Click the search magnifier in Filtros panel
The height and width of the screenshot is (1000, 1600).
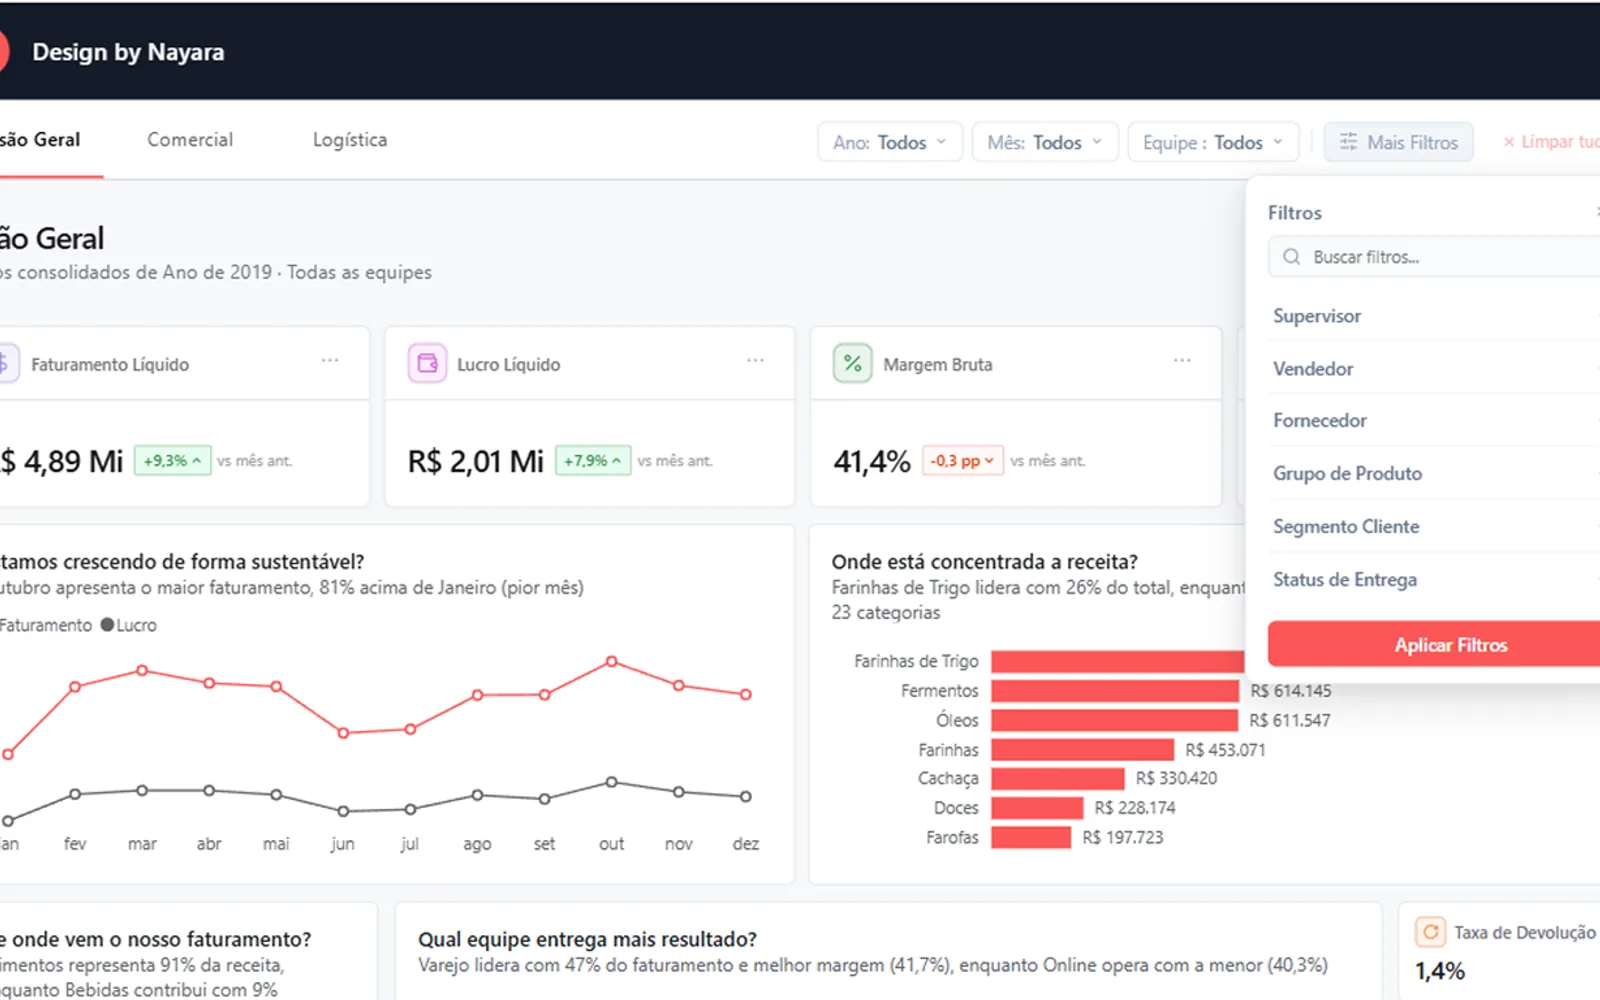[1292, 257]
